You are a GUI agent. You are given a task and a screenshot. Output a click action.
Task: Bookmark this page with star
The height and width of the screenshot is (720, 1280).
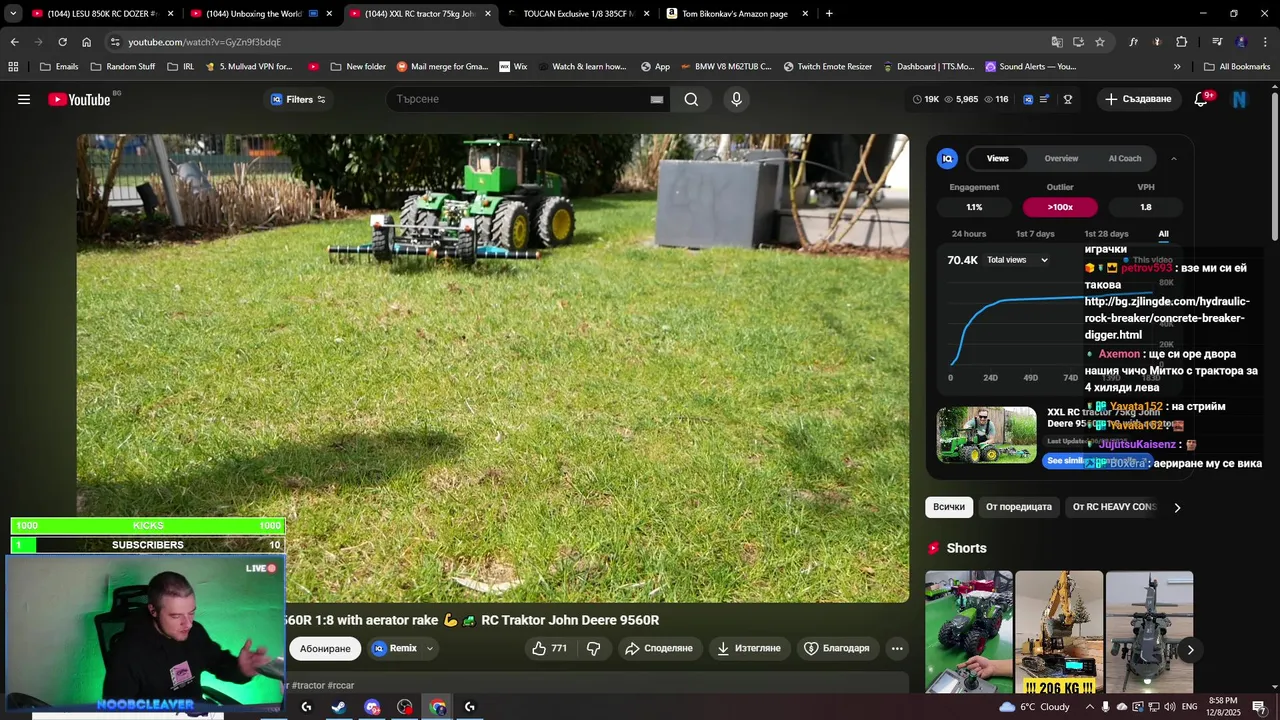coord(1100,42)
